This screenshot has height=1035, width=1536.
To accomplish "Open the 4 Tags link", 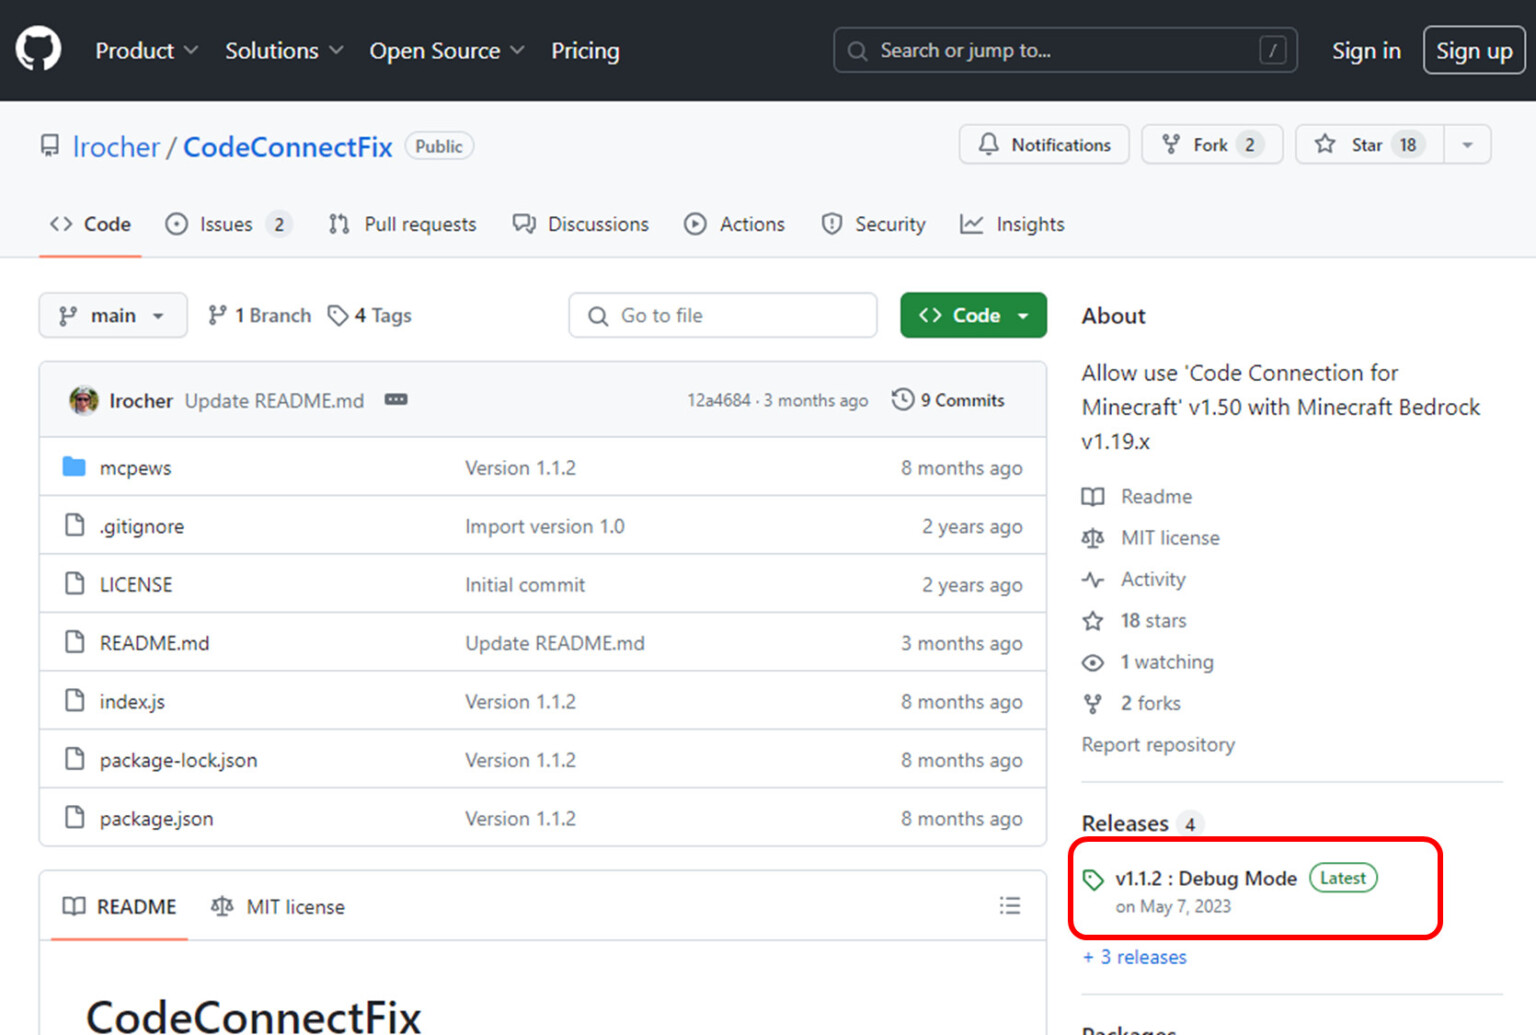I will point(370,316).
